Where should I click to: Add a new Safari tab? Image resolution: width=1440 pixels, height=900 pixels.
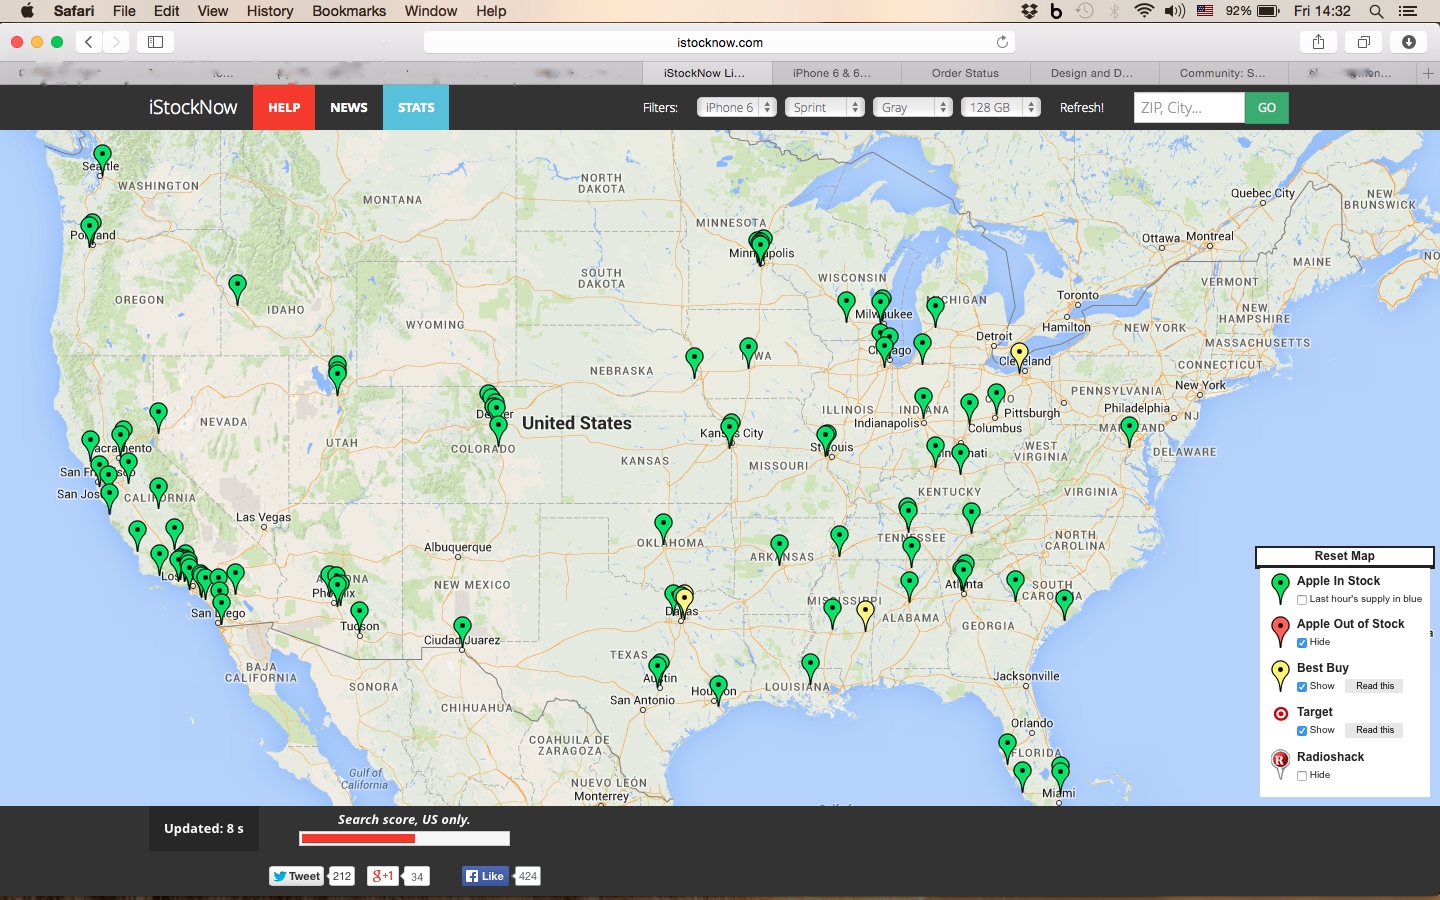[x=1428, y=73]
